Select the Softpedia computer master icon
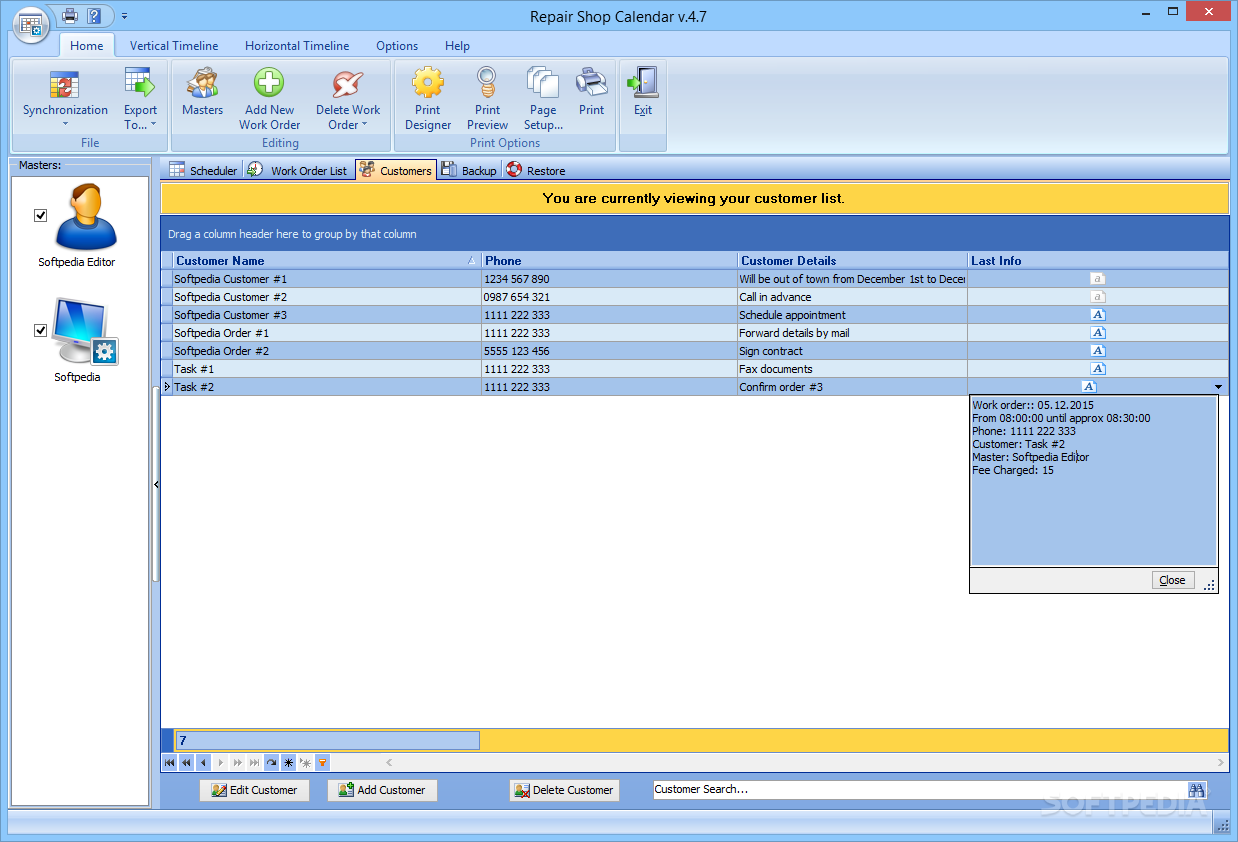The width and height of the screenshot is (1238, 842). point(85,332)
